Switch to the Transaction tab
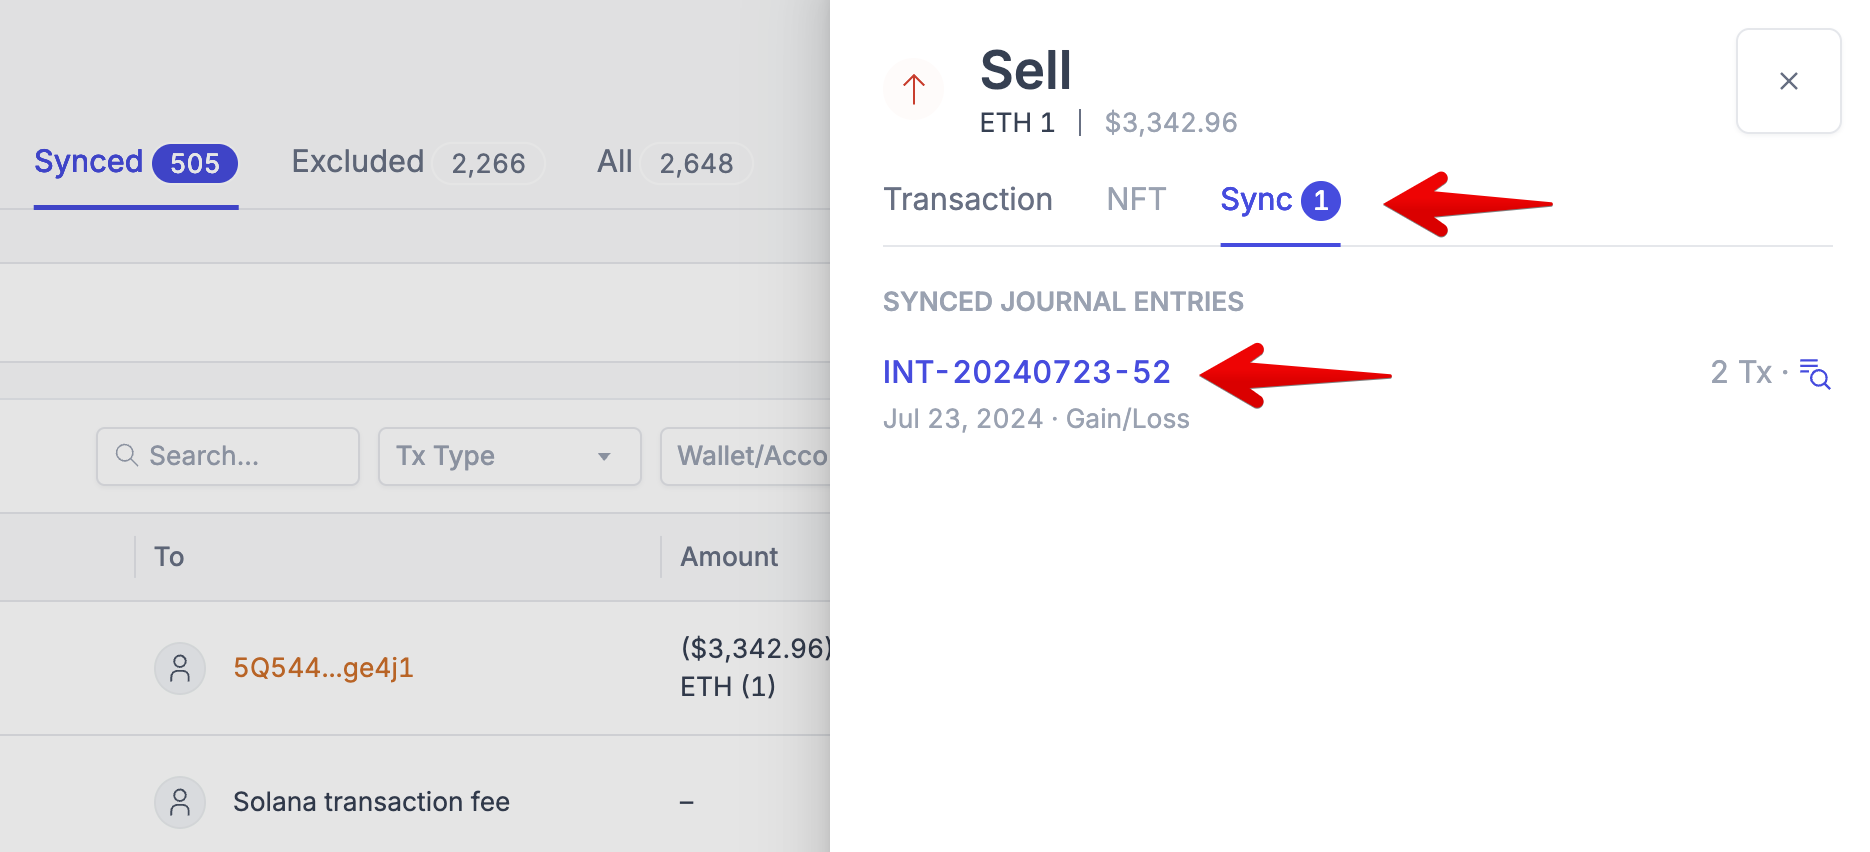Image resolution: width=1870 pixels, height=852 pixels. point(967,200)
